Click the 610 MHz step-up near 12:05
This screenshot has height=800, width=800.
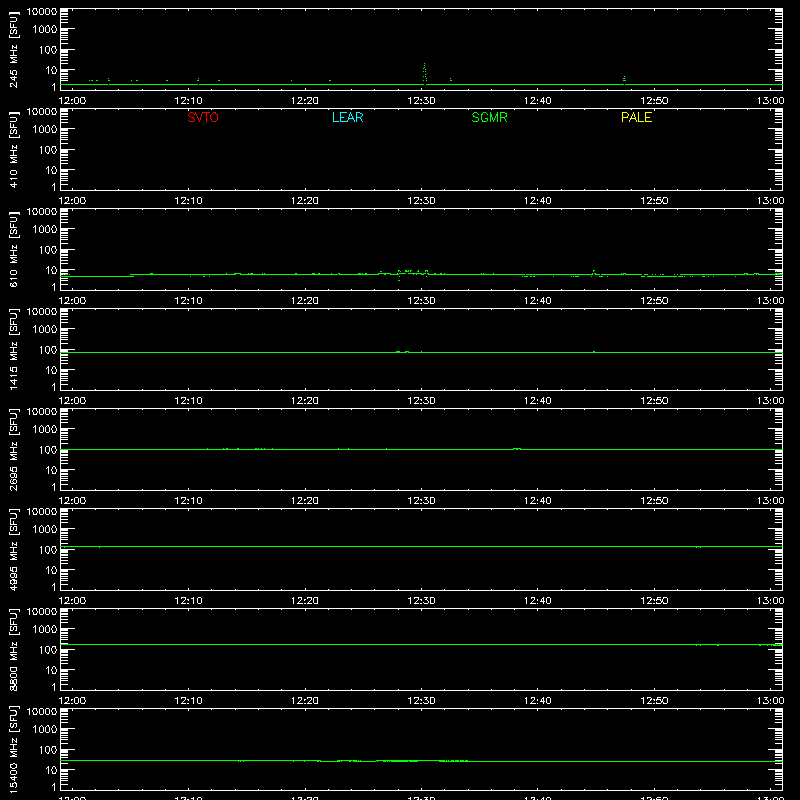(132, 276)
